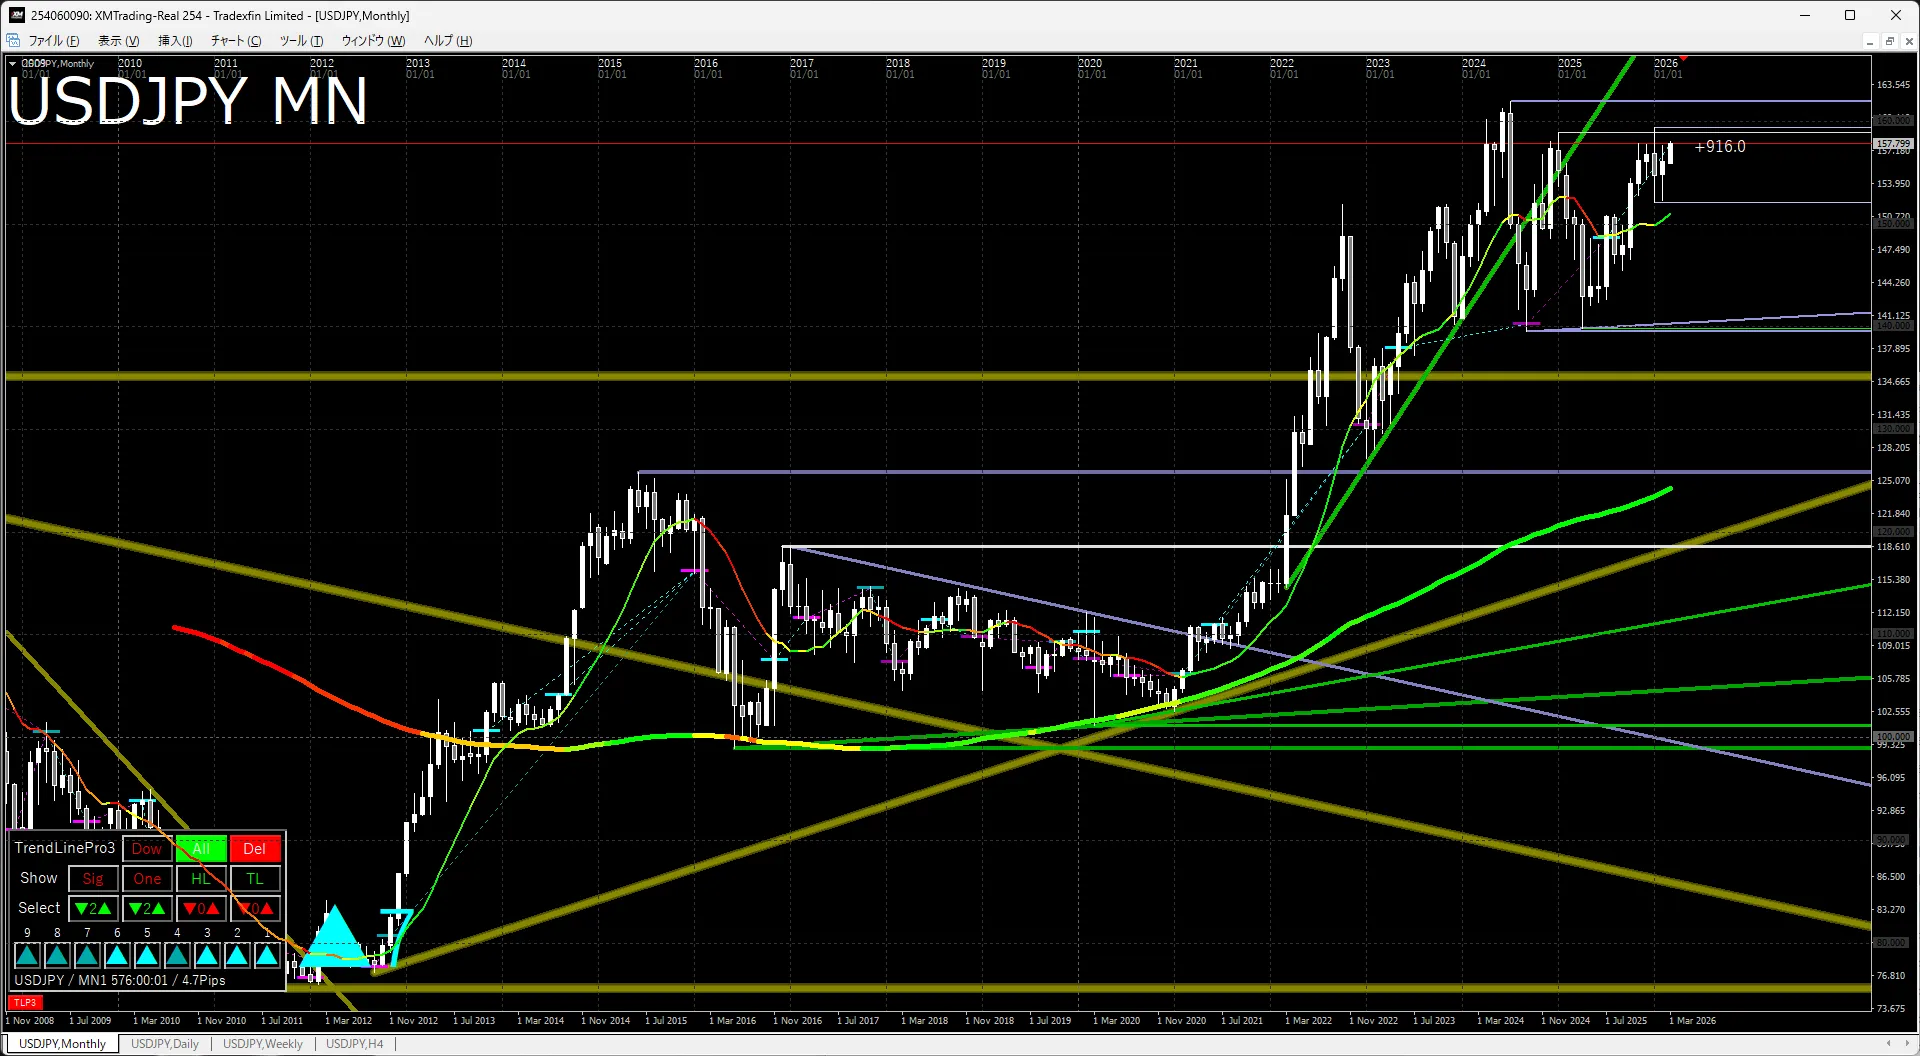The width and height of the screenshot is (1920, 1056).
Task: Open the ウィンドウ (W) menu
Action: pyautogui.click(x=373, y=41)
